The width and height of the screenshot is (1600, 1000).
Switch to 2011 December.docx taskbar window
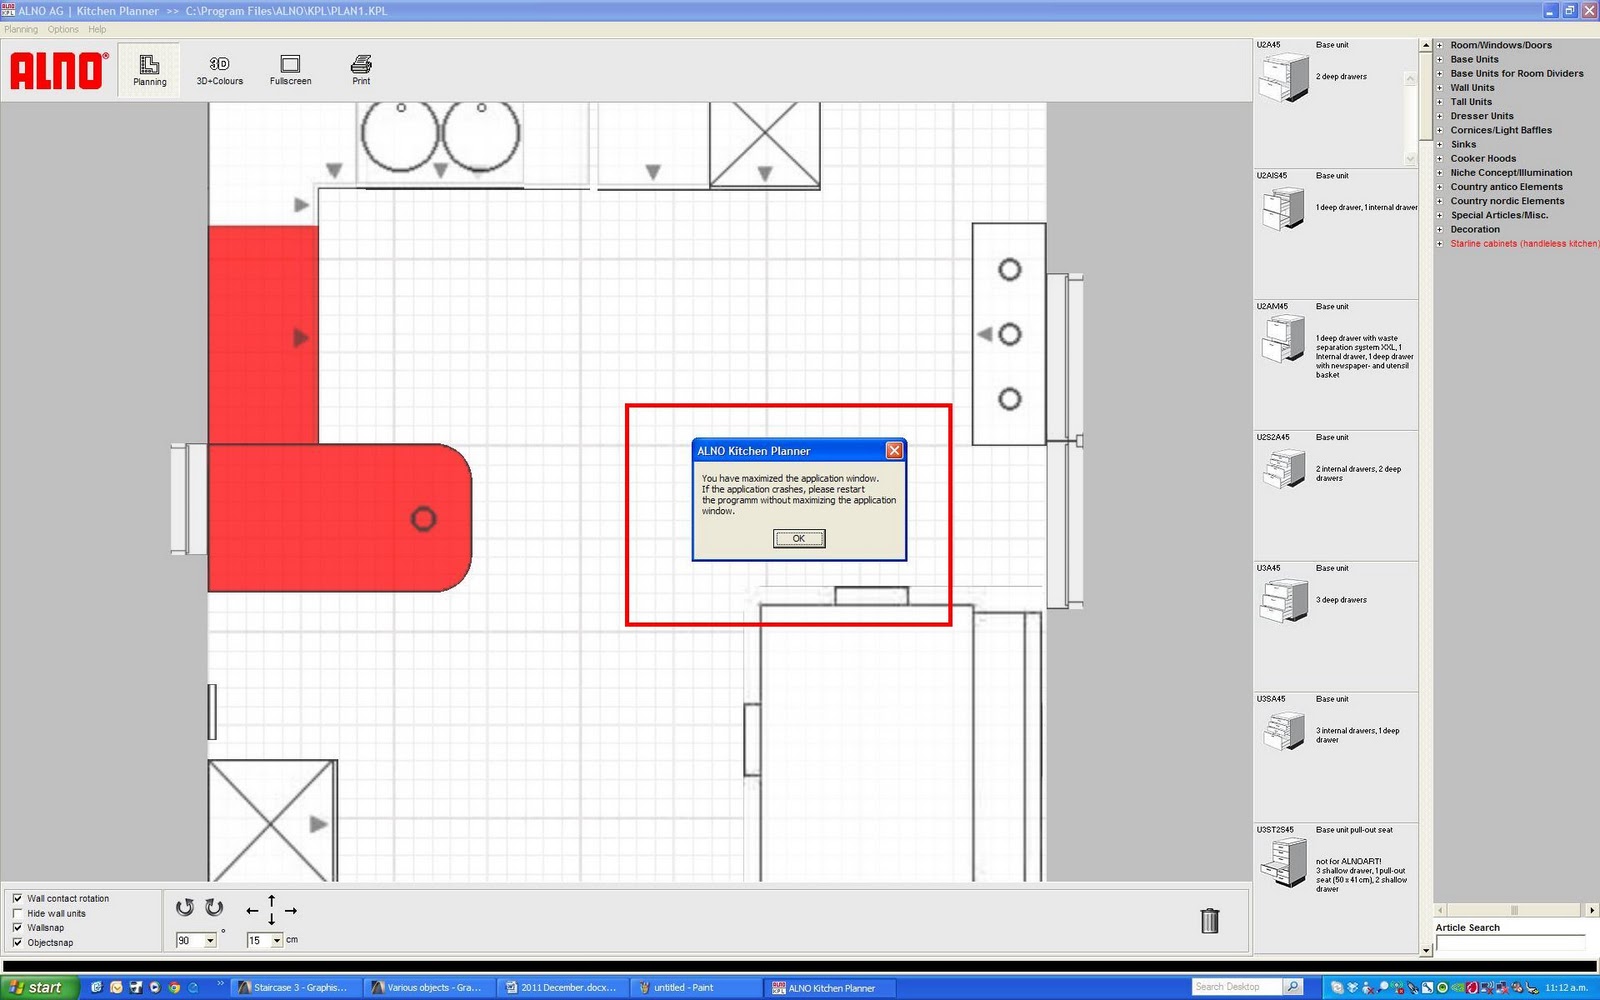pos(561,987)
